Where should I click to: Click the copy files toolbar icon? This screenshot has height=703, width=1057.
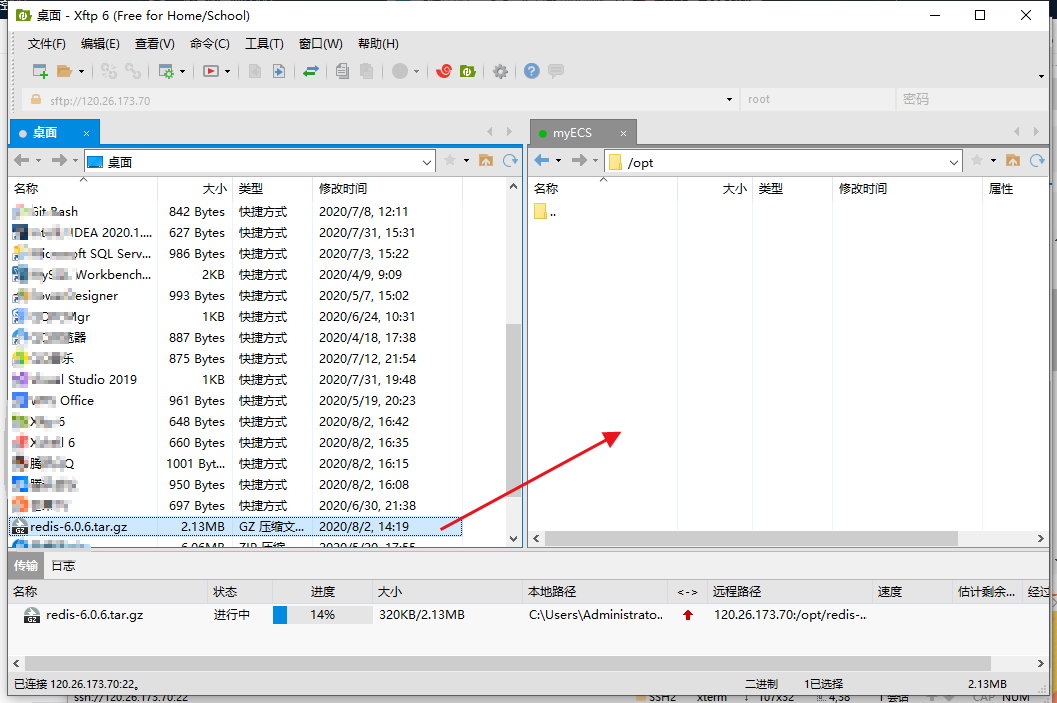(341, 71)
